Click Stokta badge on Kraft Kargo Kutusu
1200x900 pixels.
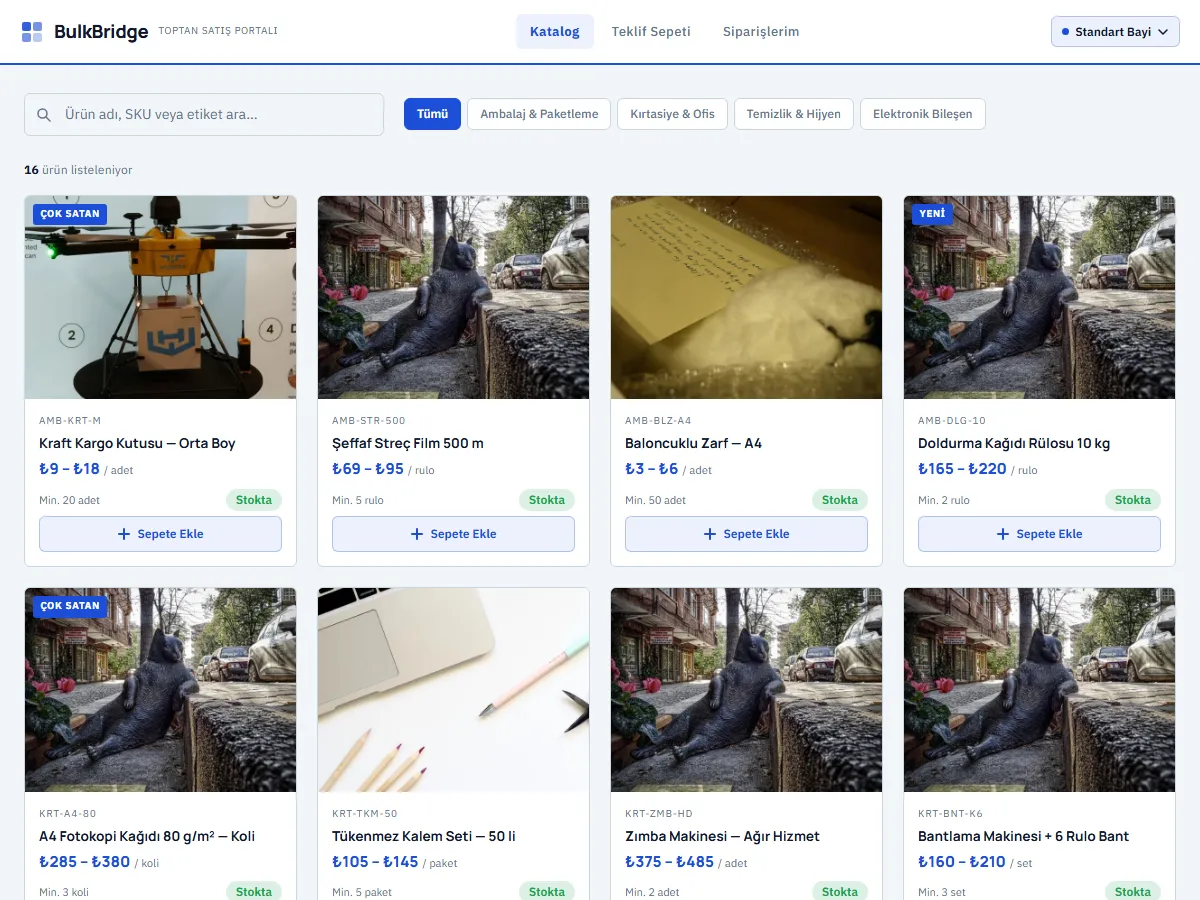coord(254,500)
